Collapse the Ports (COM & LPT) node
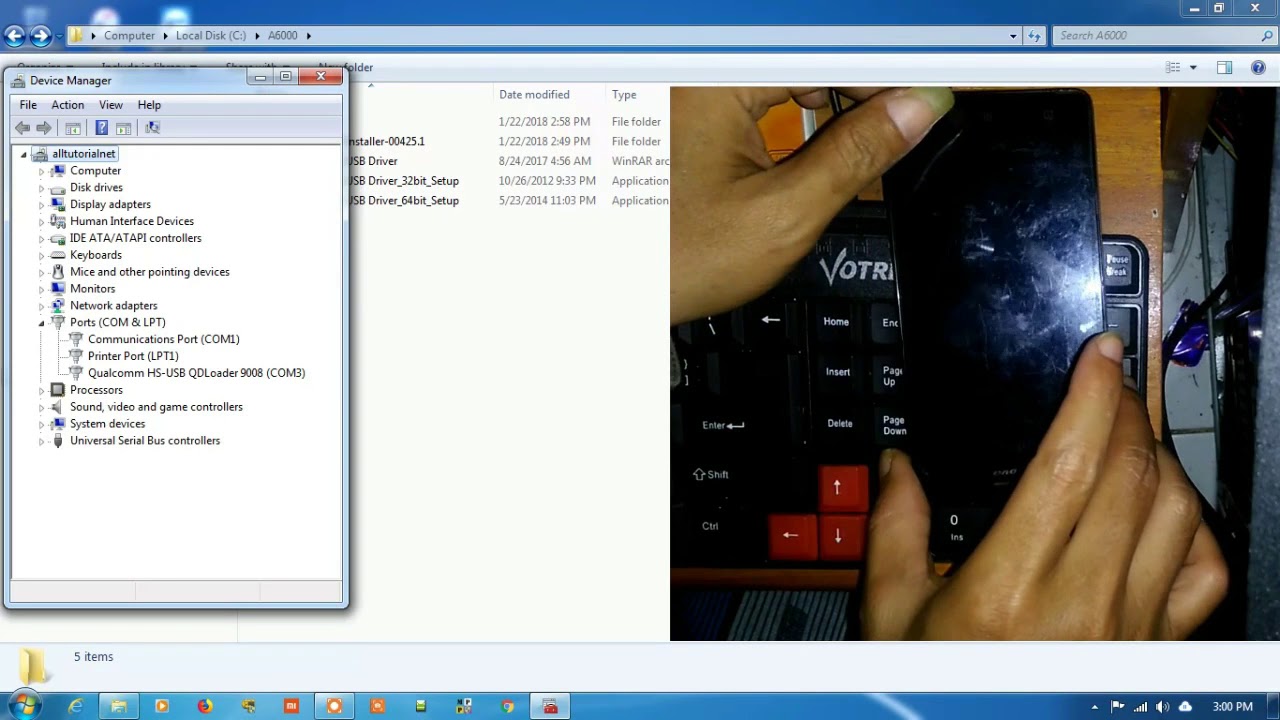This screenshot has height=720, width=1280. (x=42, y=323)
